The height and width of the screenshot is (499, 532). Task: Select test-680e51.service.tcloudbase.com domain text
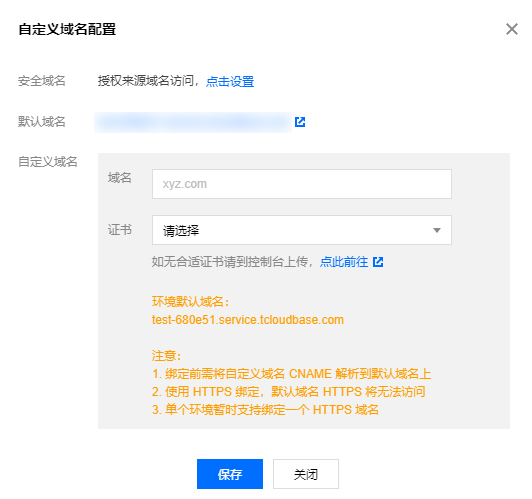point(248,320)
